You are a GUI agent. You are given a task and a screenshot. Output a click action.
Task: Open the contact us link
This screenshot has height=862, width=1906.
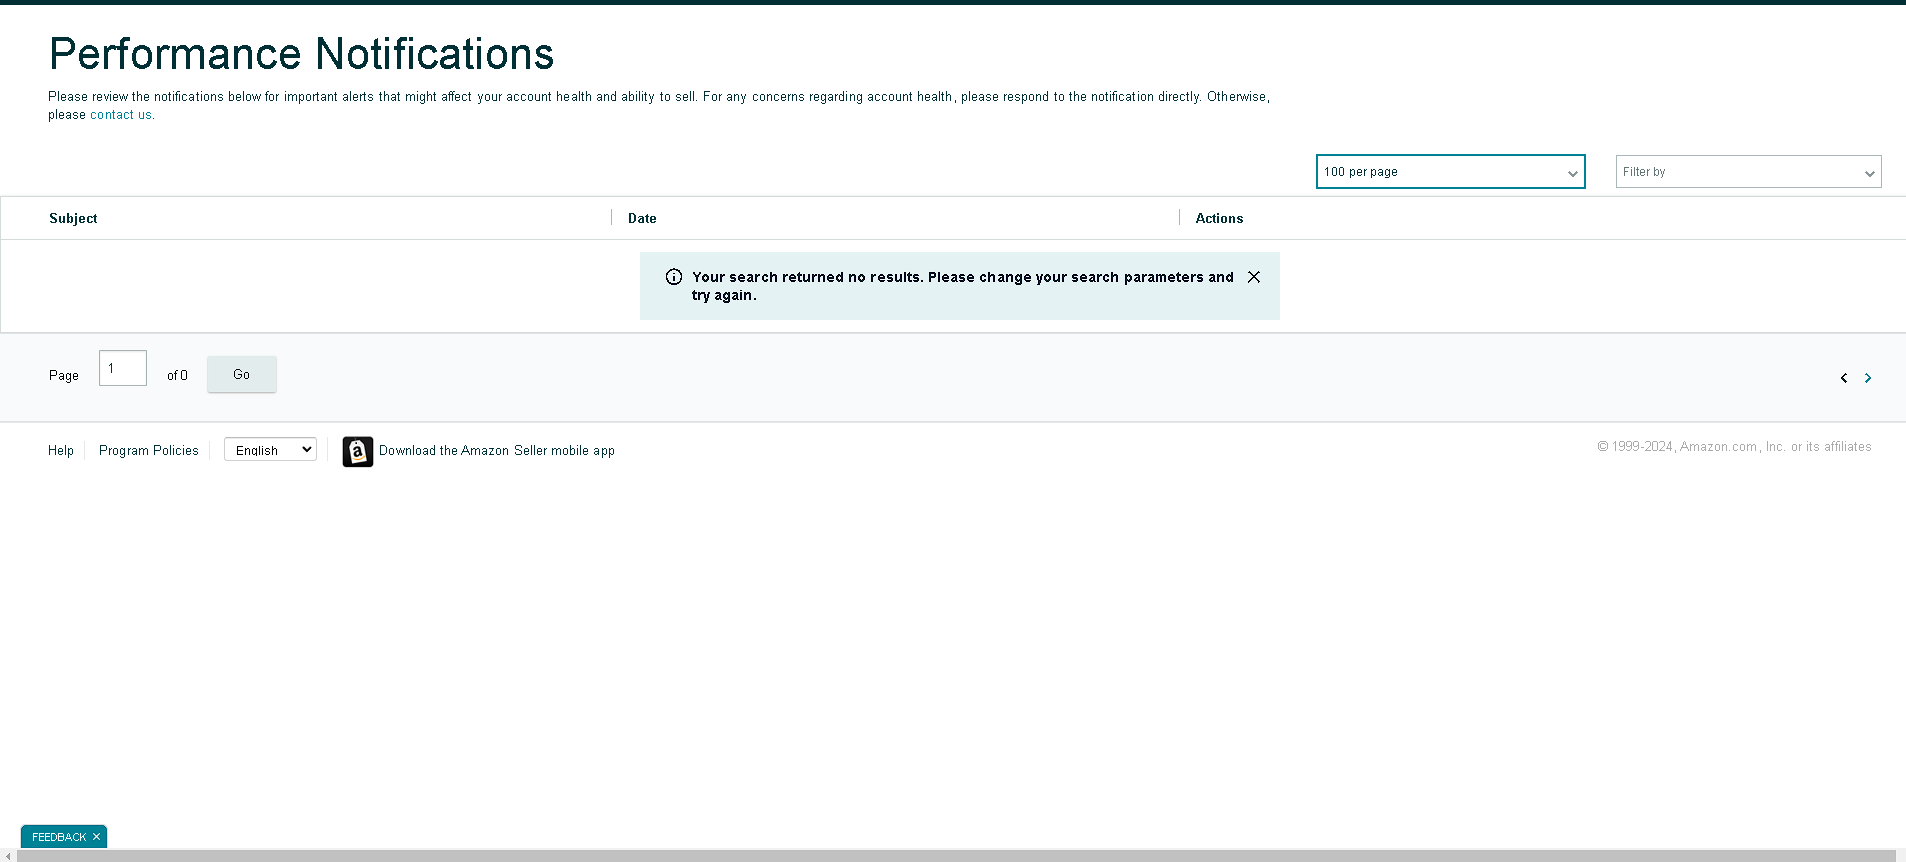click(x=121, y=115)
